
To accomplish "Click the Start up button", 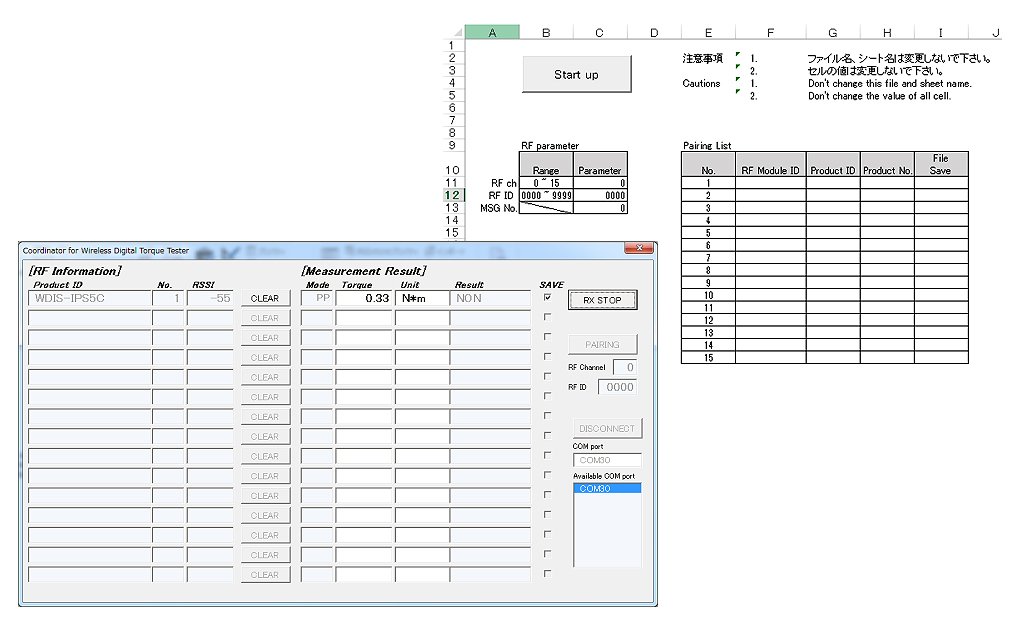I will pyautogui.click(x=577, y=75).
